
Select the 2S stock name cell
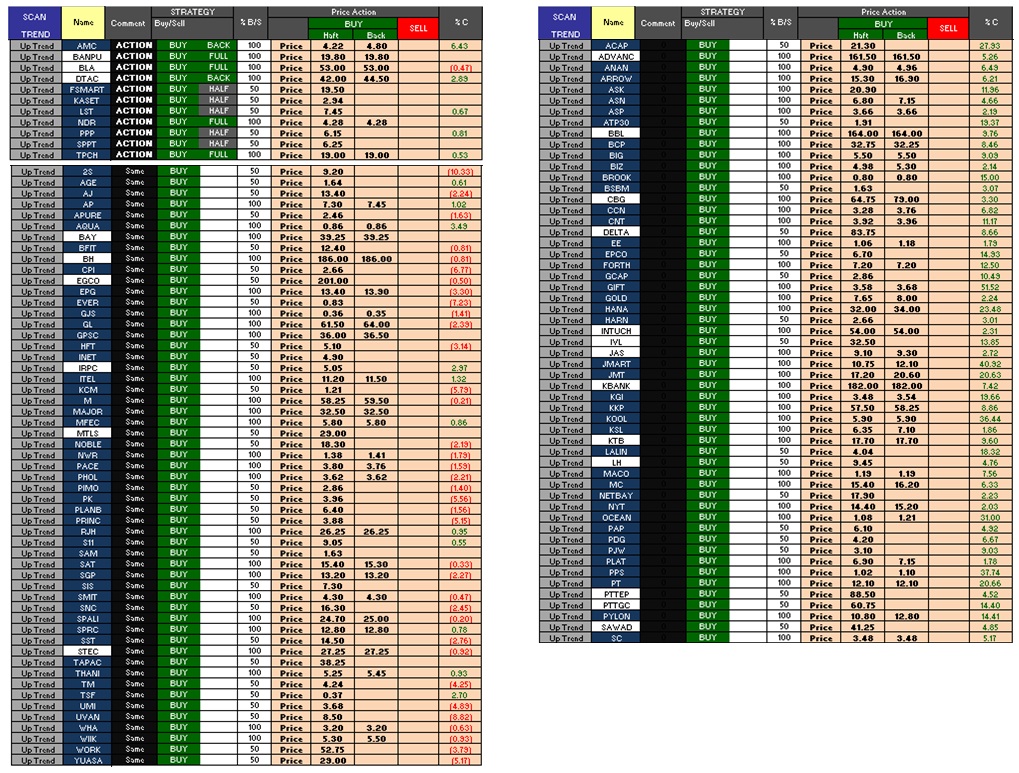point(87,172)
